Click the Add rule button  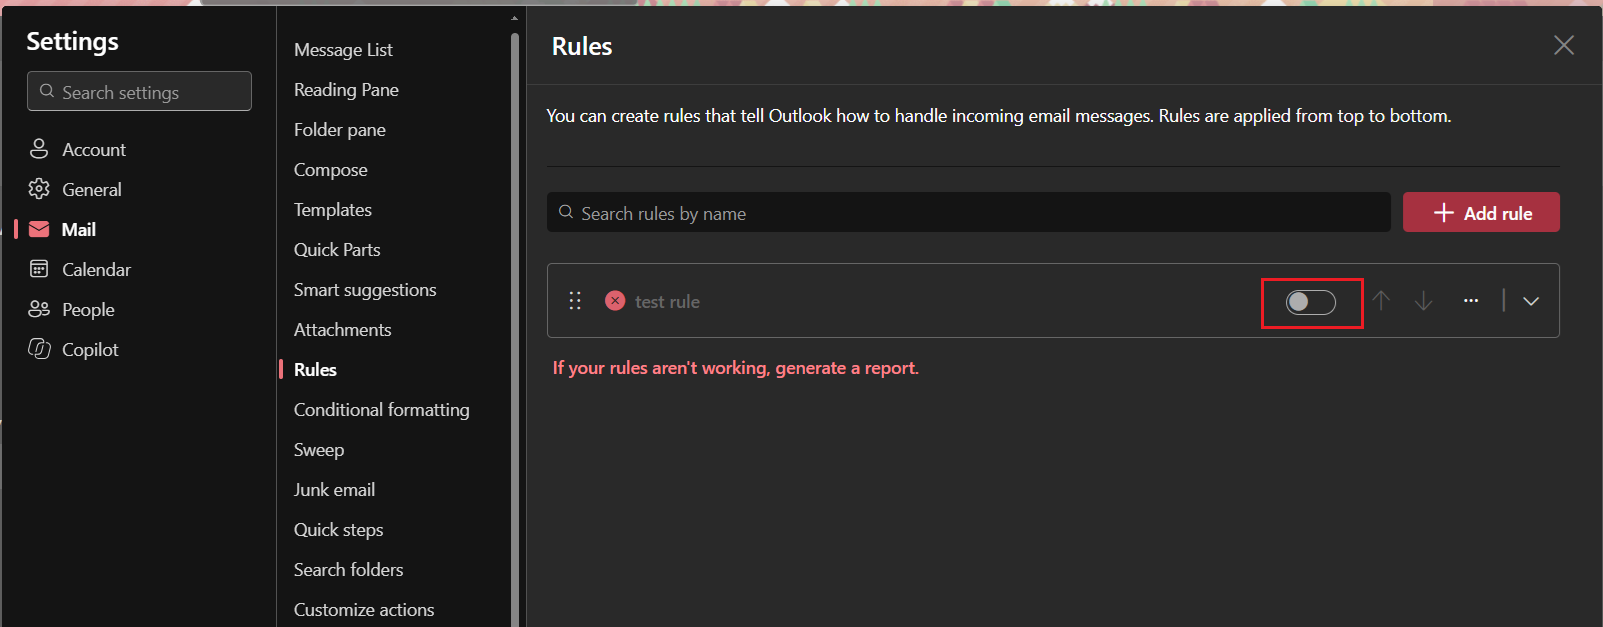(1481, 212)
